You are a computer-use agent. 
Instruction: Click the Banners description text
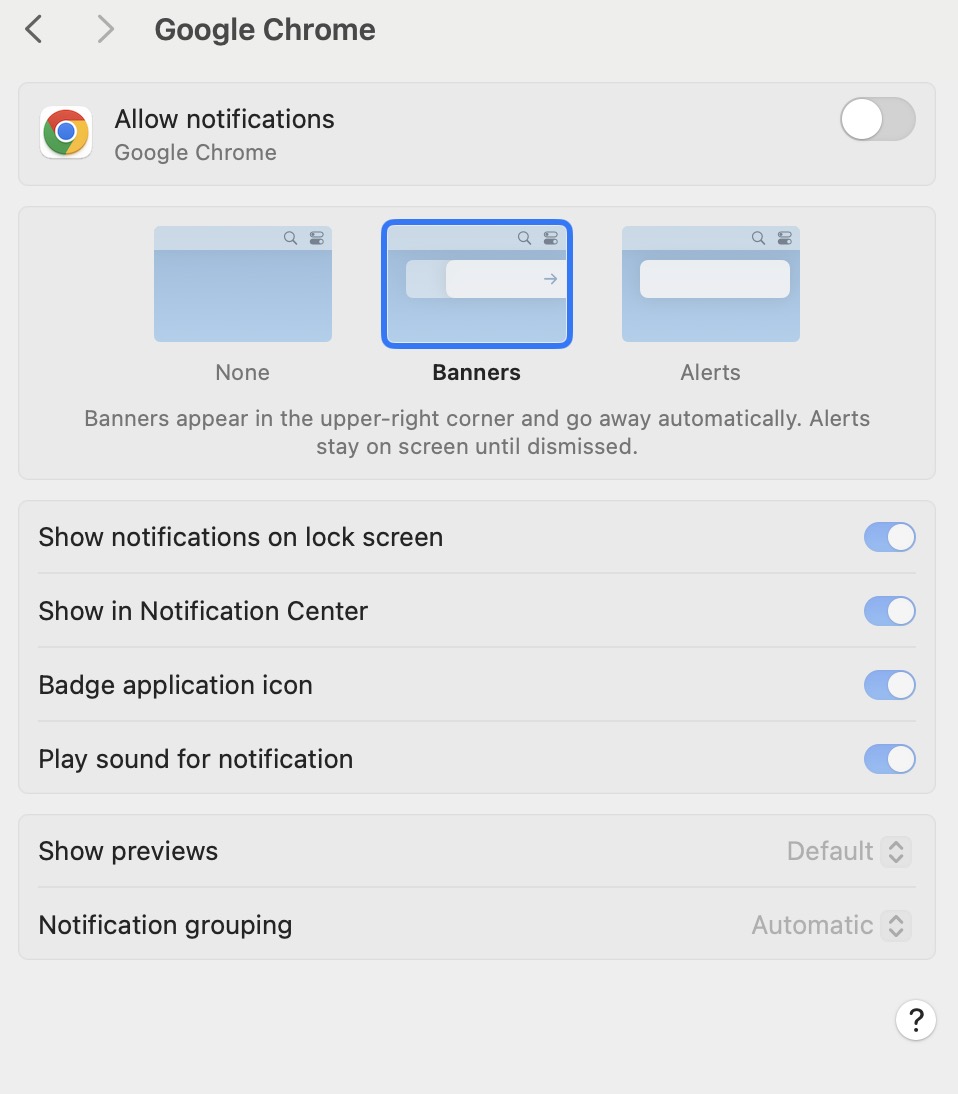(x=477, y=433)
